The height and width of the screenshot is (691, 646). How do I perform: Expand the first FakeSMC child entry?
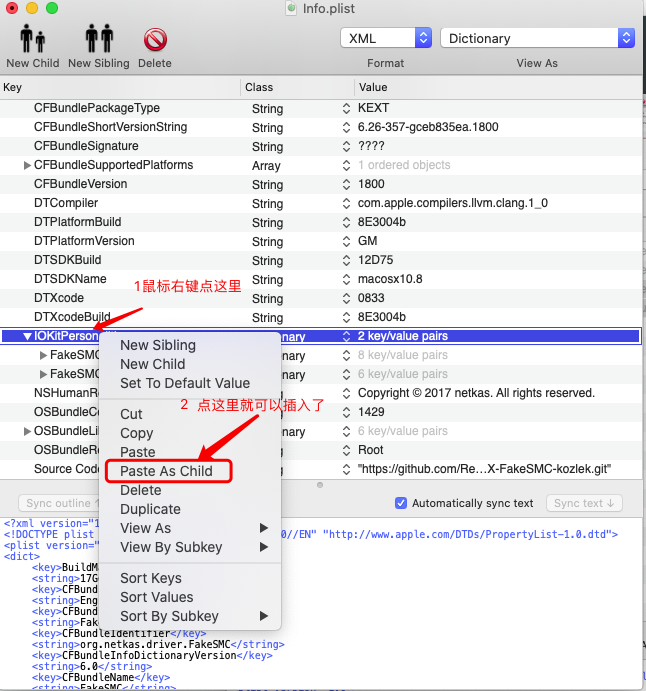point(43,355)
